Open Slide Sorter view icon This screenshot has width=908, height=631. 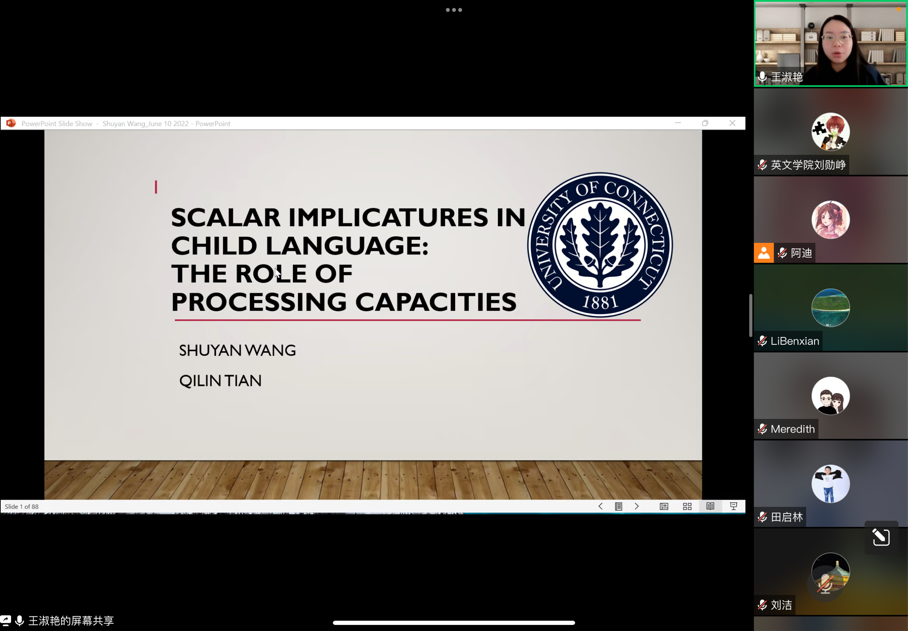687,507
